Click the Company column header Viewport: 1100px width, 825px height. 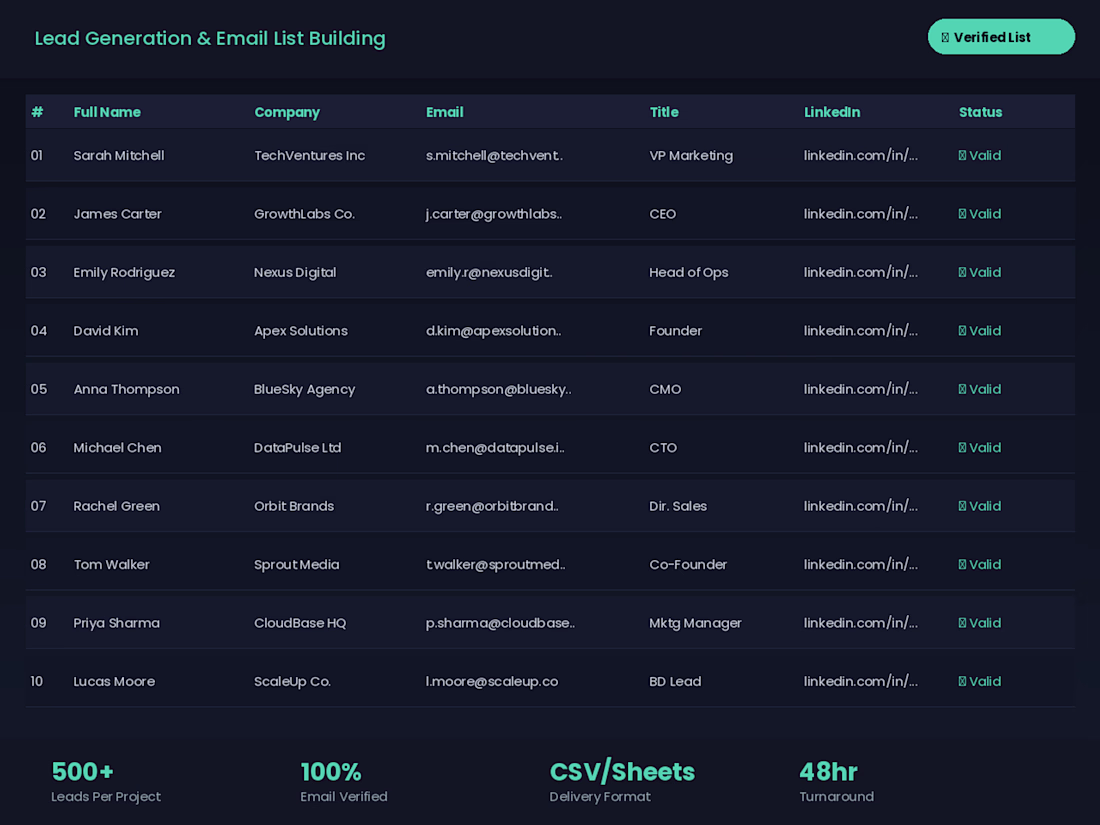pyautogui.click(x=286, y=112)
